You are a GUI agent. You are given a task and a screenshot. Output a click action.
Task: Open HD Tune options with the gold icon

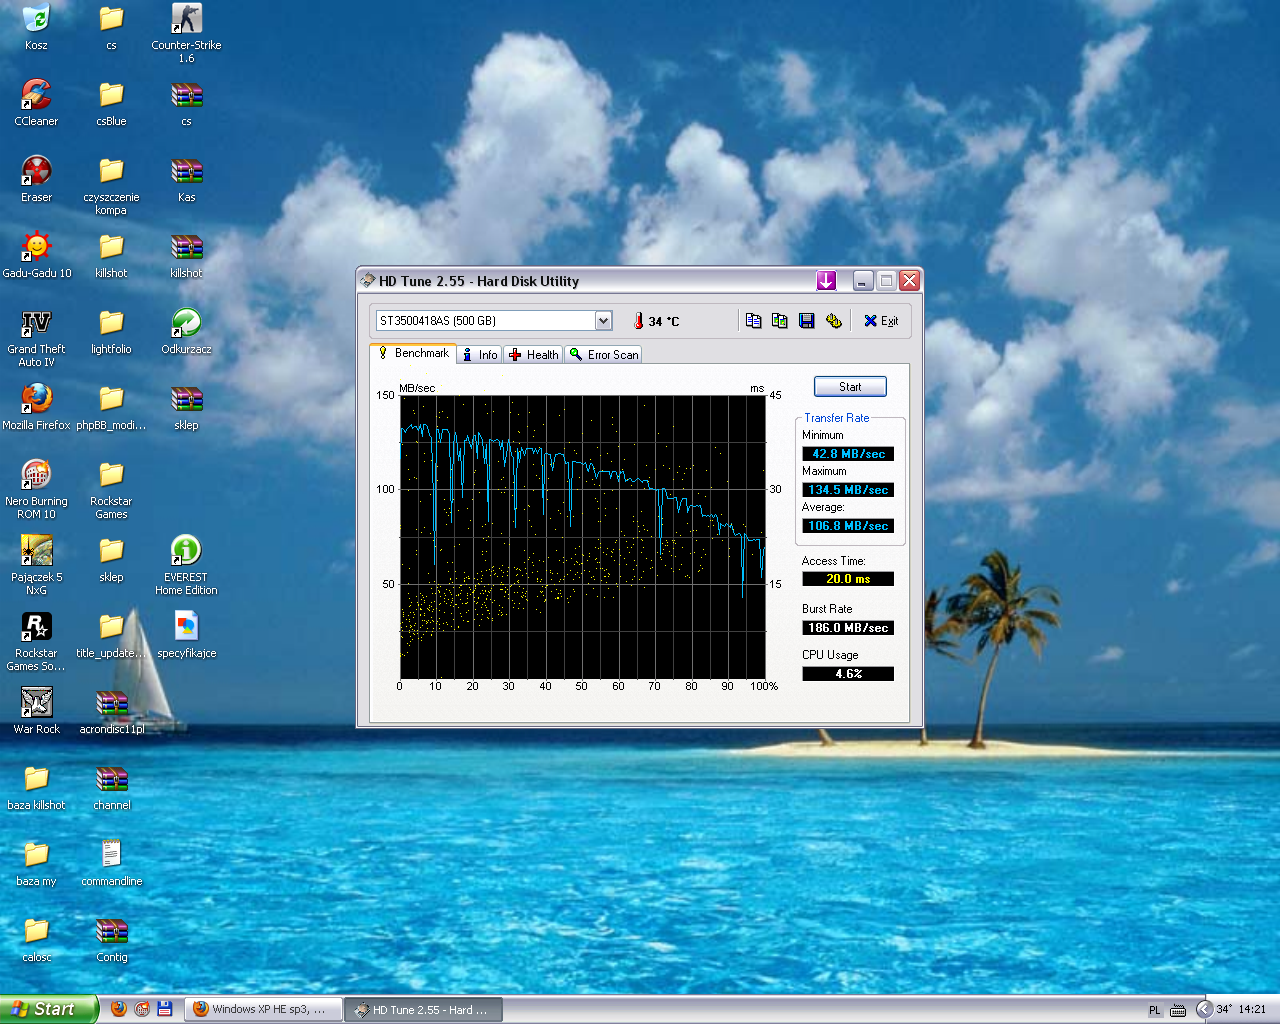(x=834, y=321)
